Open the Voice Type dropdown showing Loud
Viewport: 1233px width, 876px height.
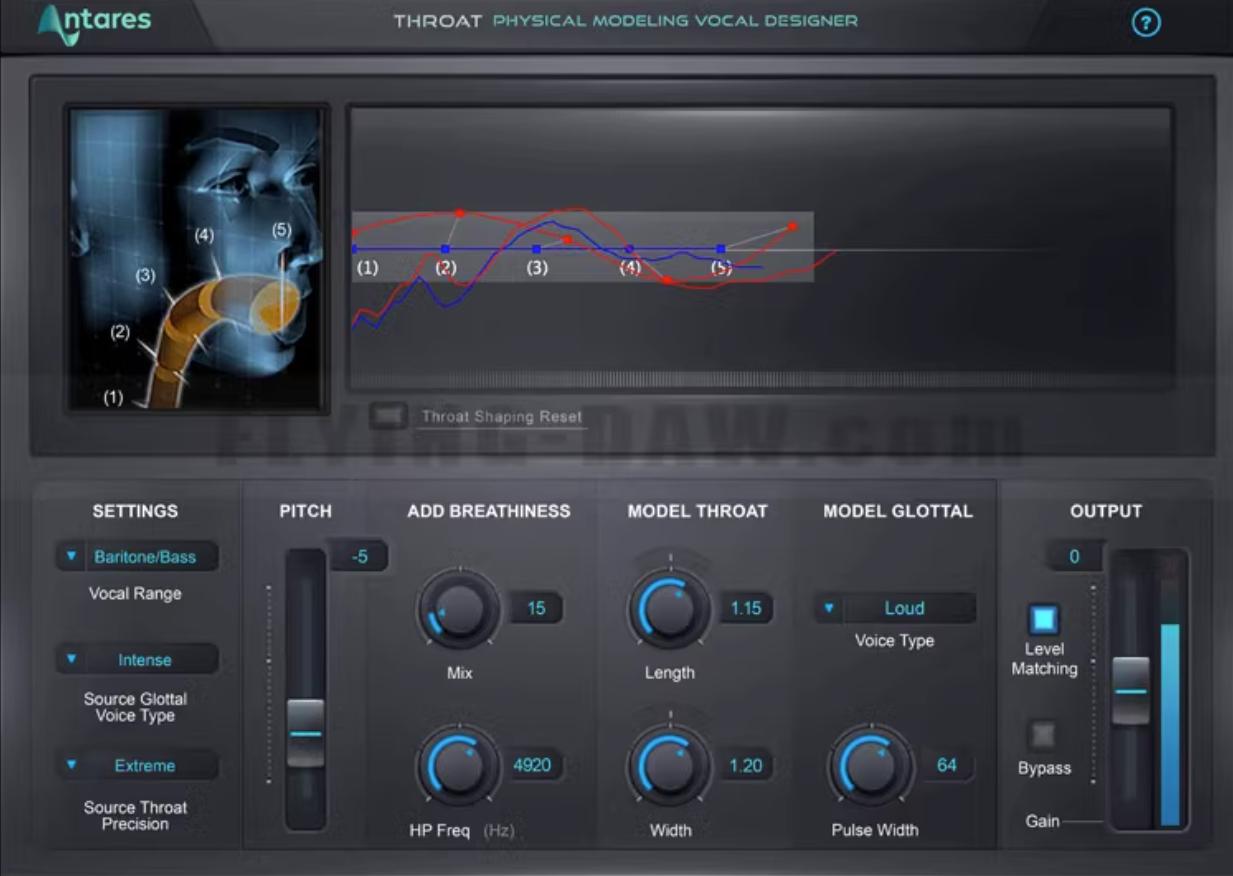tap(894, 607)
